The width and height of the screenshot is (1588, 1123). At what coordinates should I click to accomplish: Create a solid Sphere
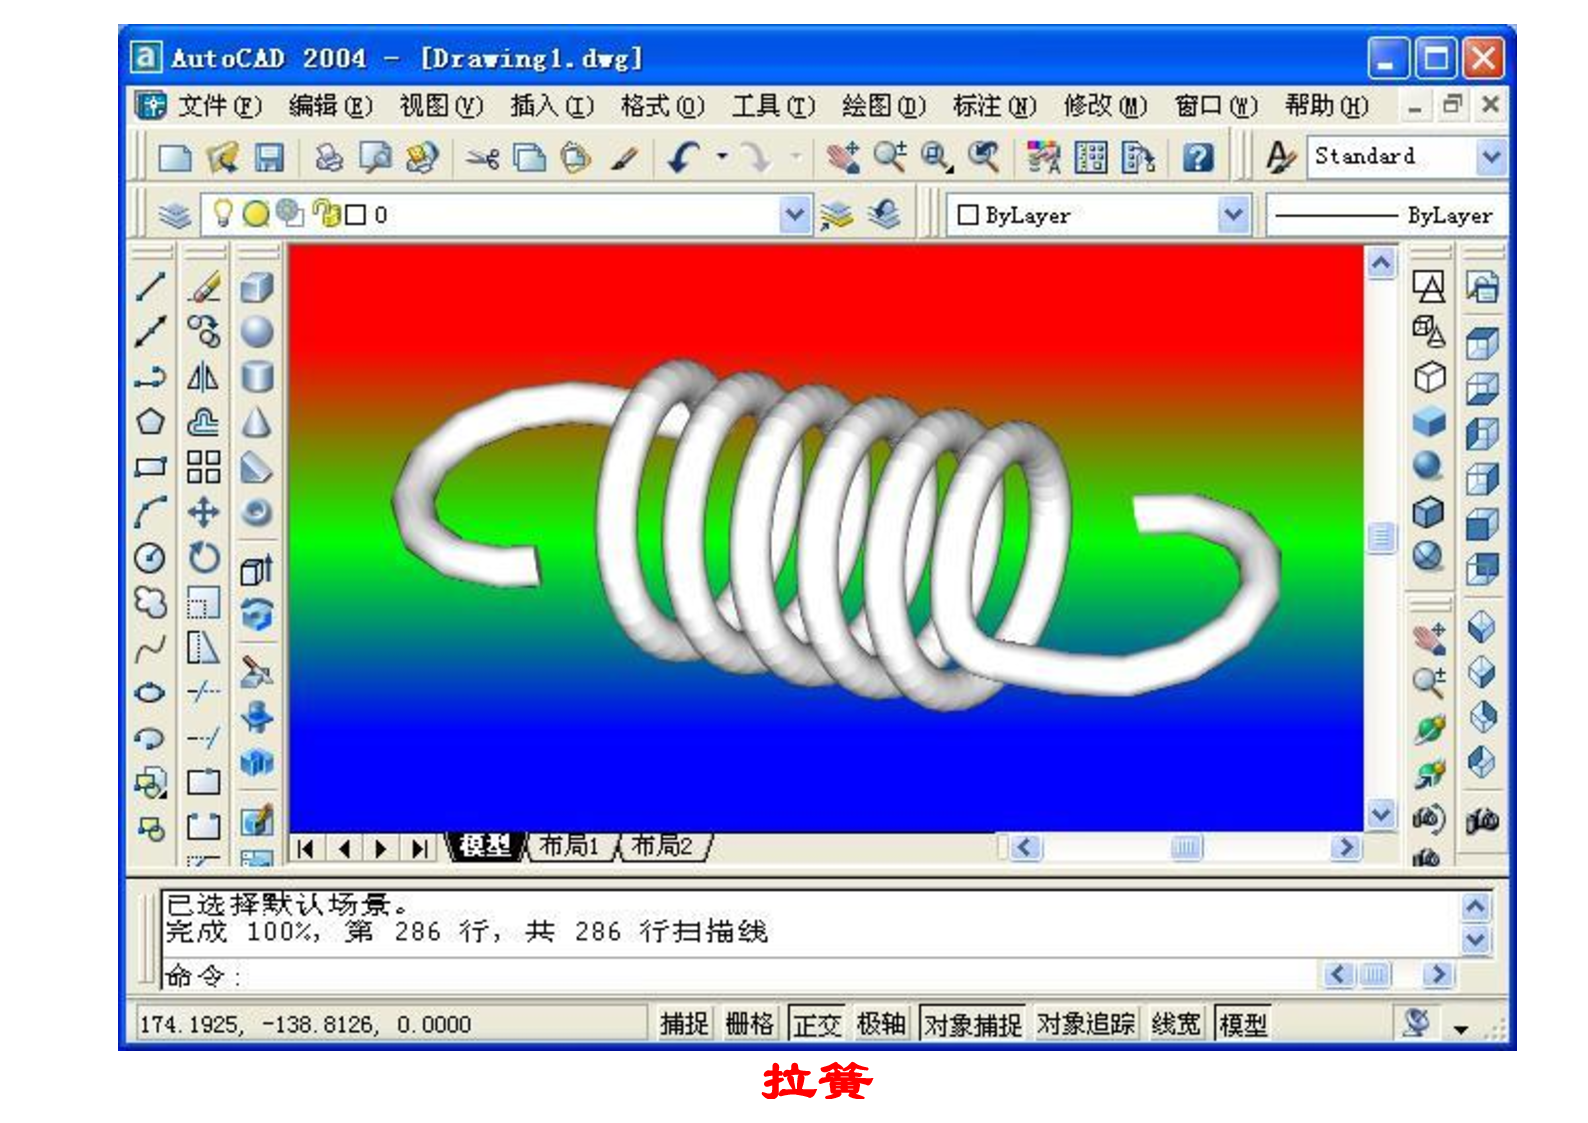click(257, 332)
